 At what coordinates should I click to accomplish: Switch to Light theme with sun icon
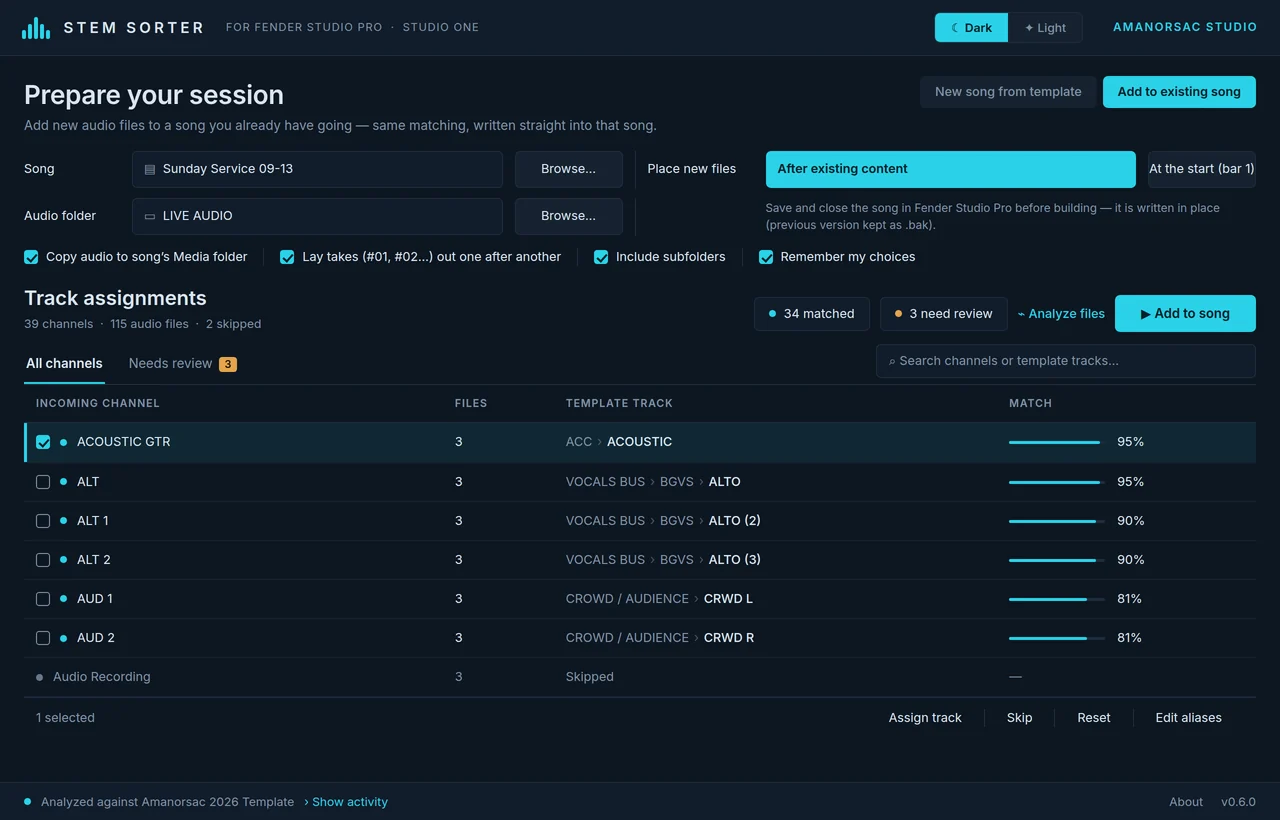[x=1045, y=28]
